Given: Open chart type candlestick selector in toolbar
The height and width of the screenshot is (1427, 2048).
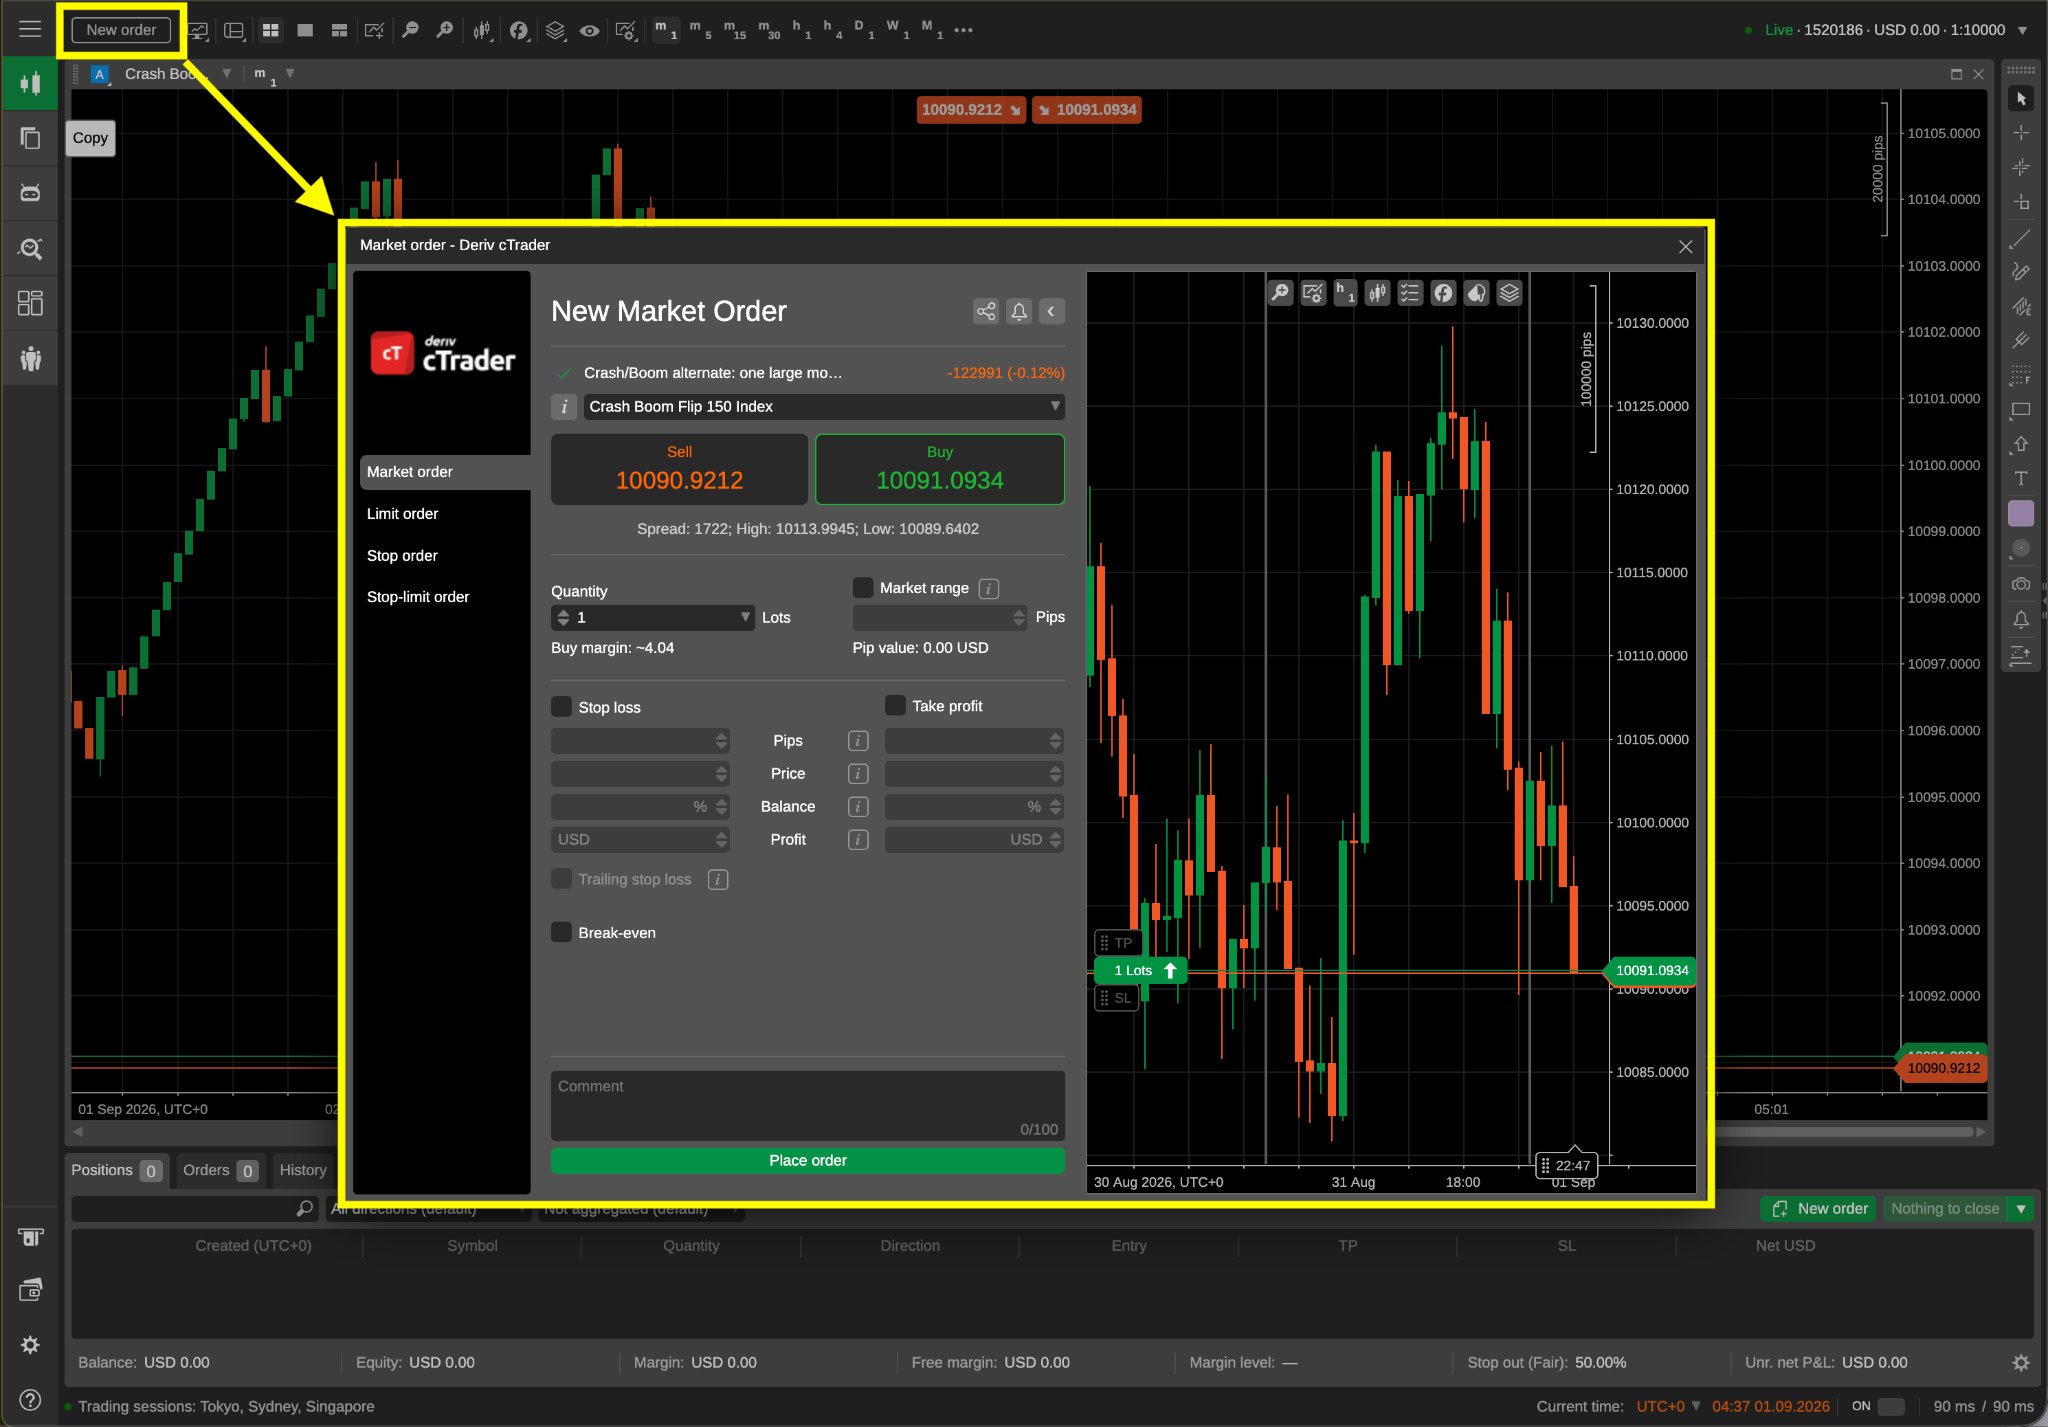Looking at the screenshot, I should (x=483, y=31).
